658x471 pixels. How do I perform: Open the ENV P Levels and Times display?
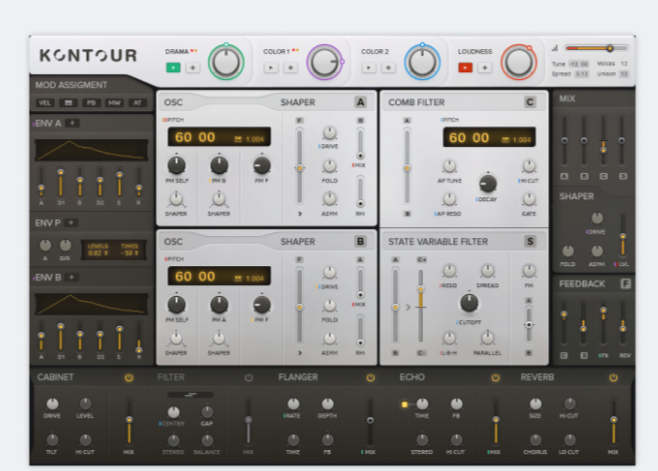tap(113, 250)
